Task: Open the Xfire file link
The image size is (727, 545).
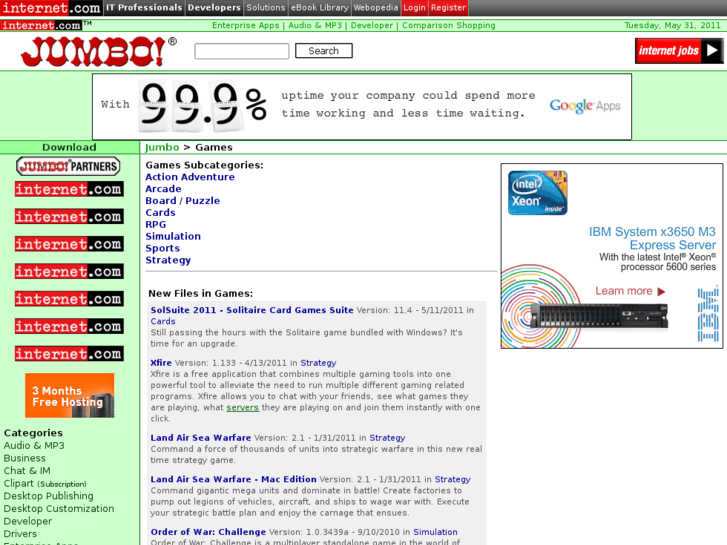Action: (x=161, y=363)
